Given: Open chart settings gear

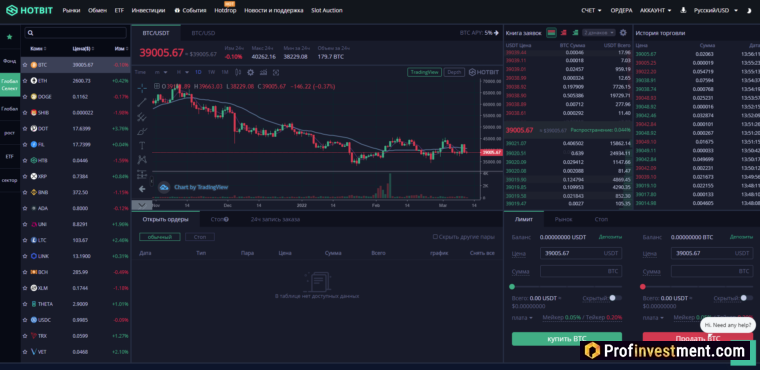Looking at the screenshot, I should (250, 72).
